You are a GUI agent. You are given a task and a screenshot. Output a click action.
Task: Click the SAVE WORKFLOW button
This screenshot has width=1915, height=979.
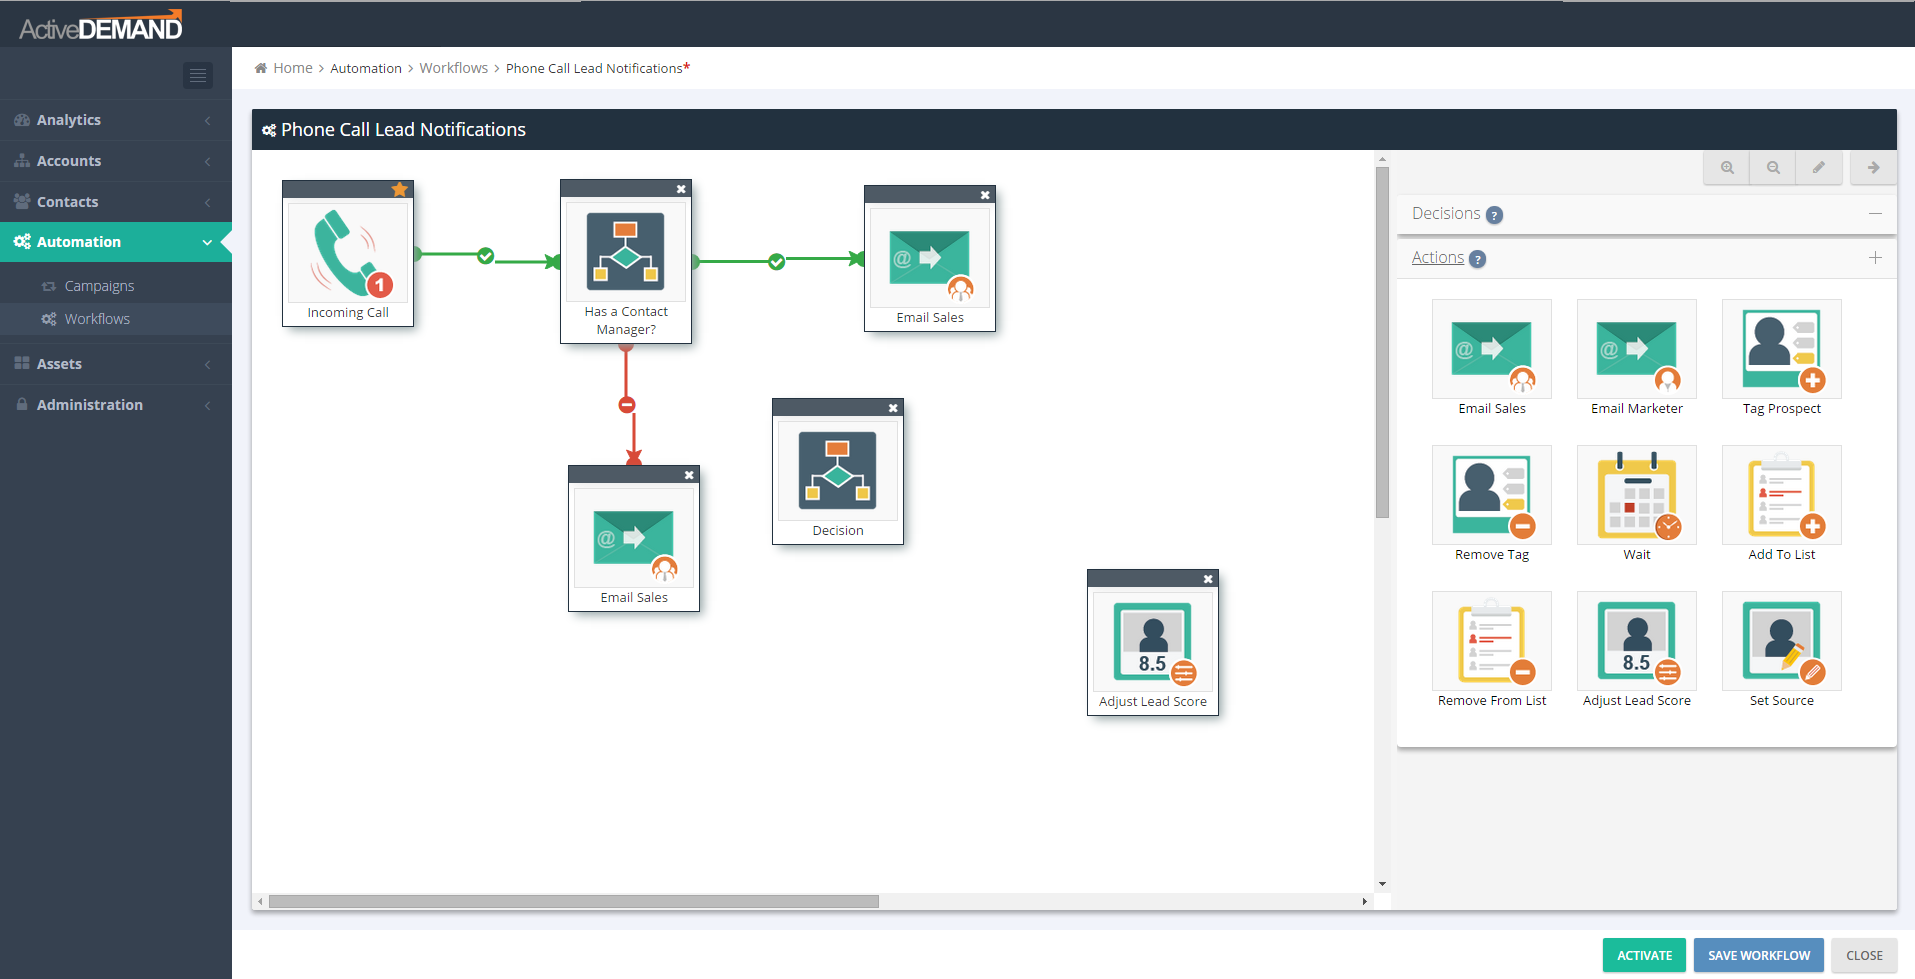[1759, 955]
